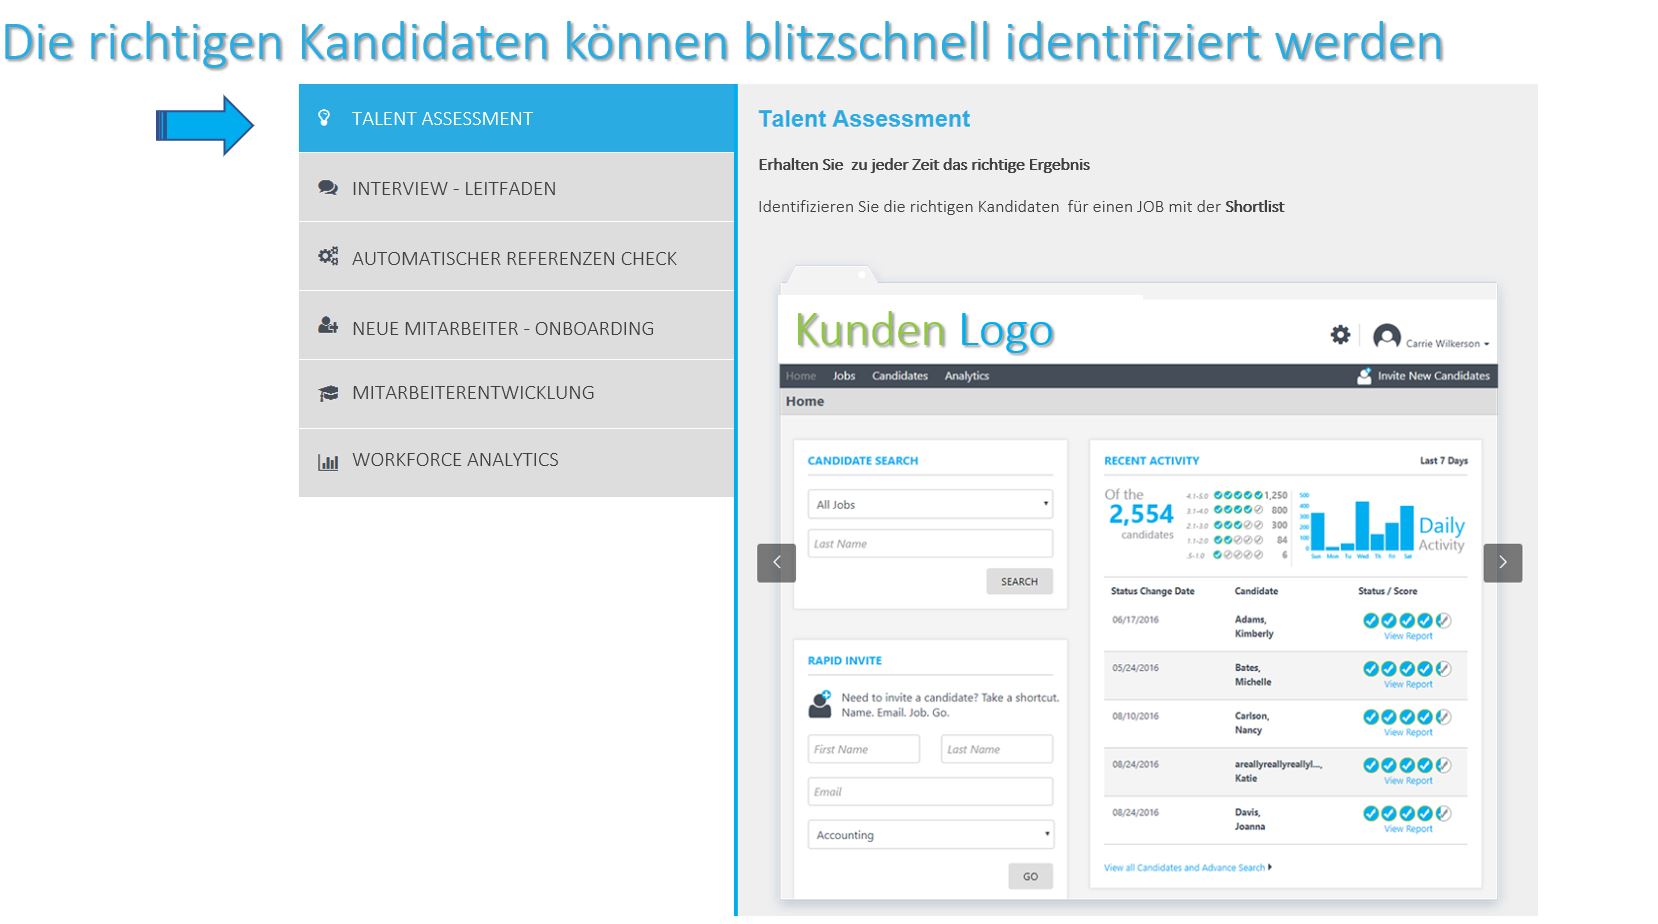
Task: Open View Report for Adams, Kimberly
Action: tap(1408, 636)
